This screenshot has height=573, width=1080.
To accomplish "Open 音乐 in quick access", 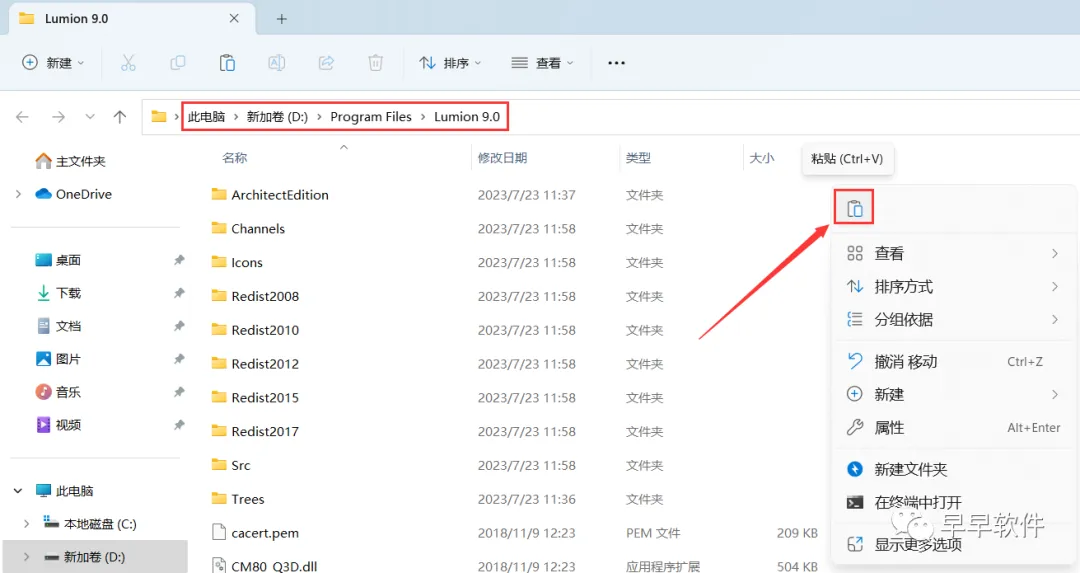I will (x=59, y=393).
